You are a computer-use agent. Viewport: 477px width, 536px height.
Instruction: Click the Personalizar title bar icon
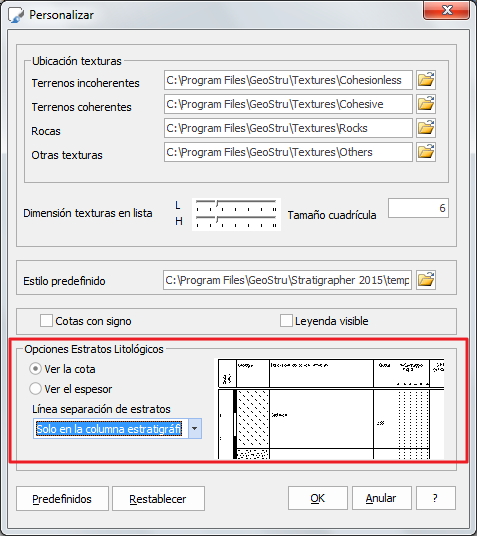click(16, 15)
